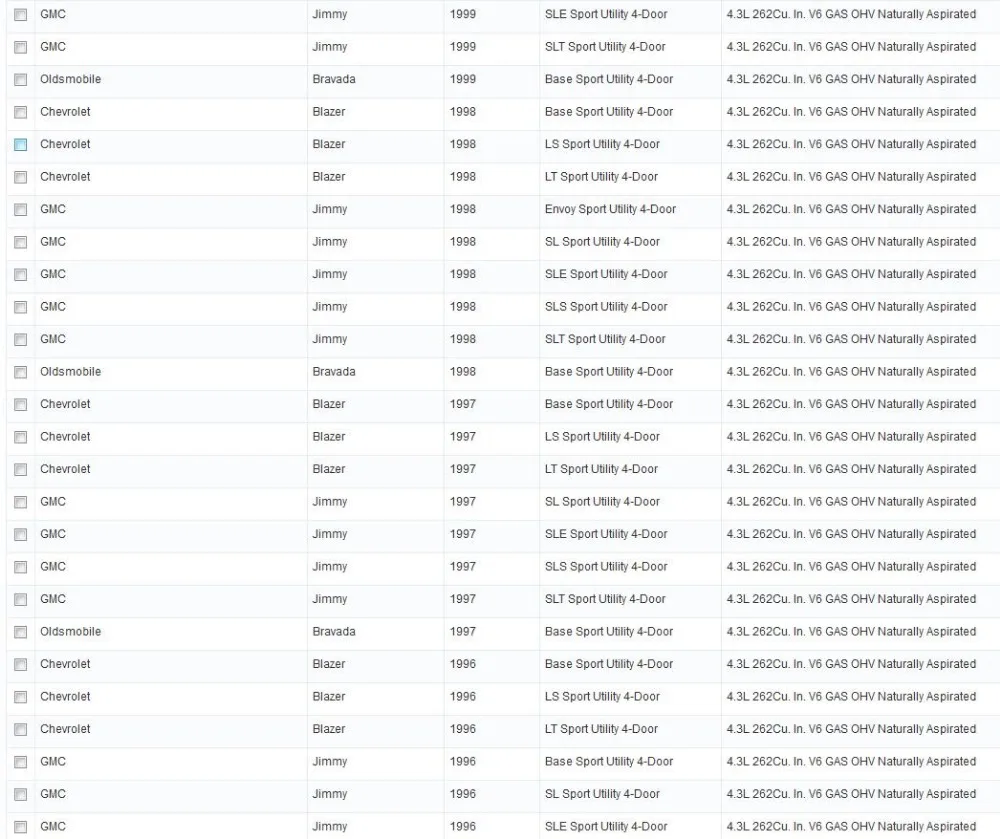This screenshot has width=1000, height=839.
Task: Select the year '1996' in the Jimmy SL row
Action: click(462, 794)
